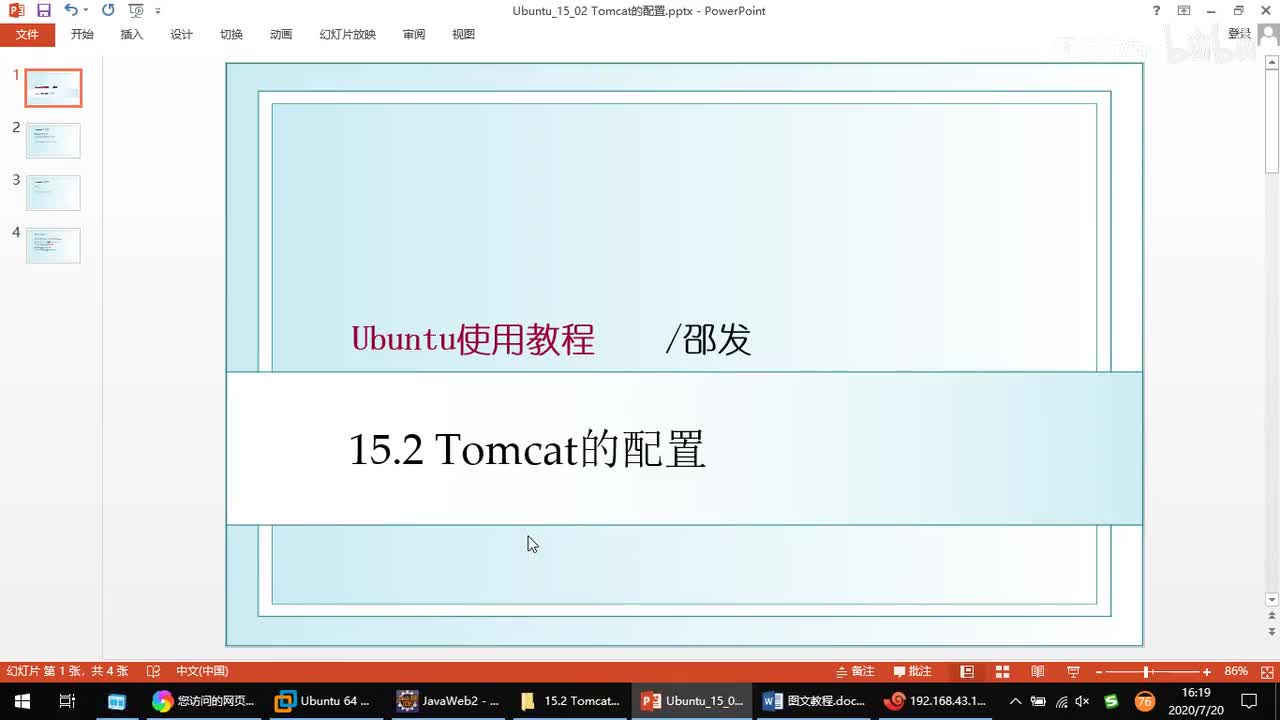The image size is (1280, 720).
Task: Select the subtitle Ubuntu使用教程 text
Action: coord(473,339)
